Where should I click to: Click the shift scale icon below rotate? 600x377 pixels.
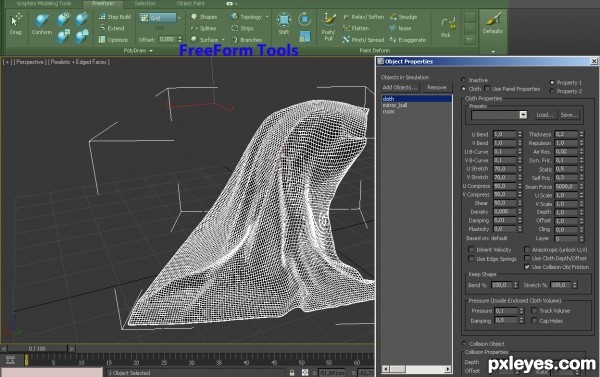click(305, 37)
